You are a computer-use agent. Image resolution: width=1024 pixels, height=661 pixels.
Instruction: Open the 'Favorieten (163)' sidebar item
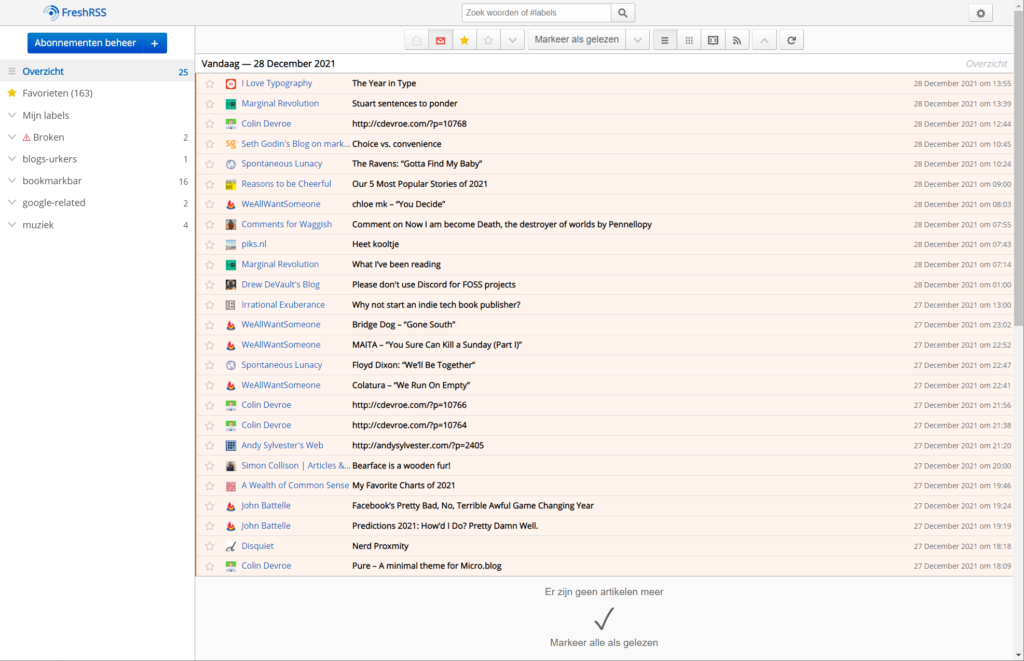[x=57, y=93]
